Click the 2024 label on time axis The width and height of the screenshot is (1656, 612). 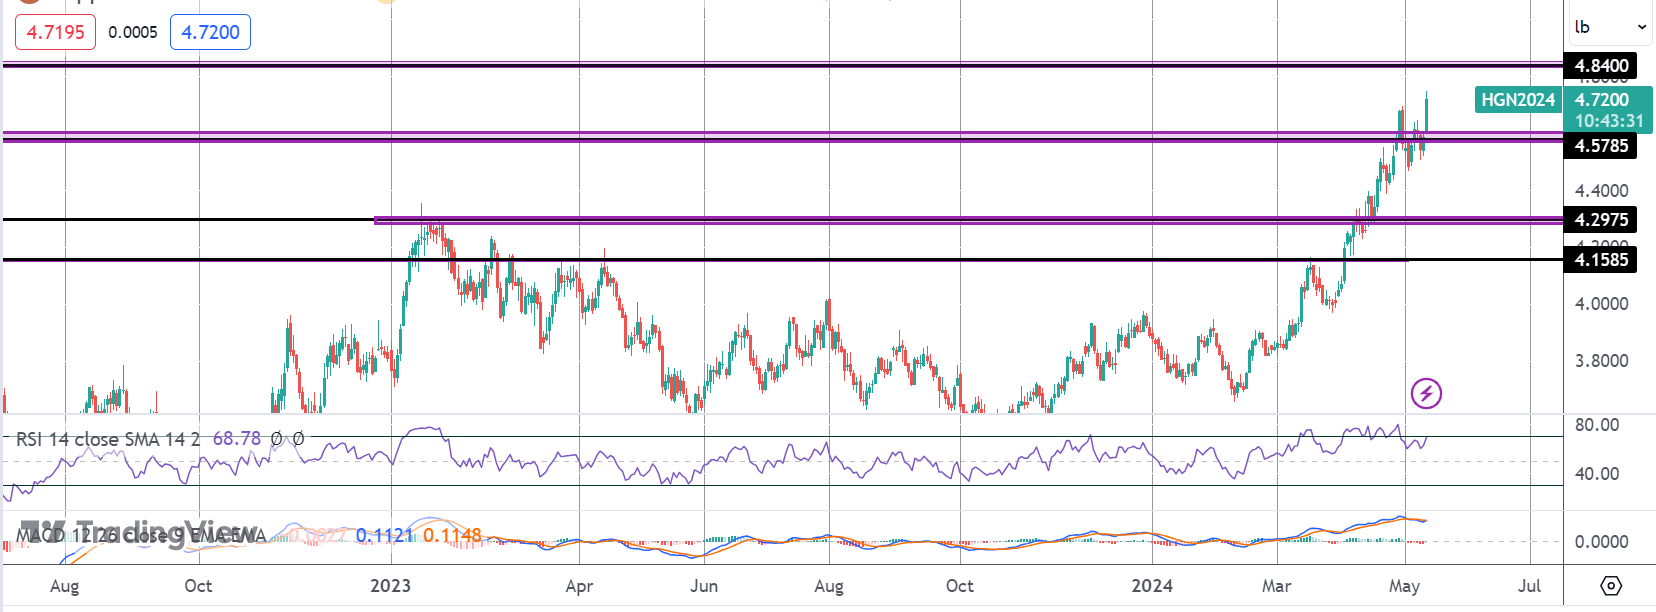coord(1152,586)
